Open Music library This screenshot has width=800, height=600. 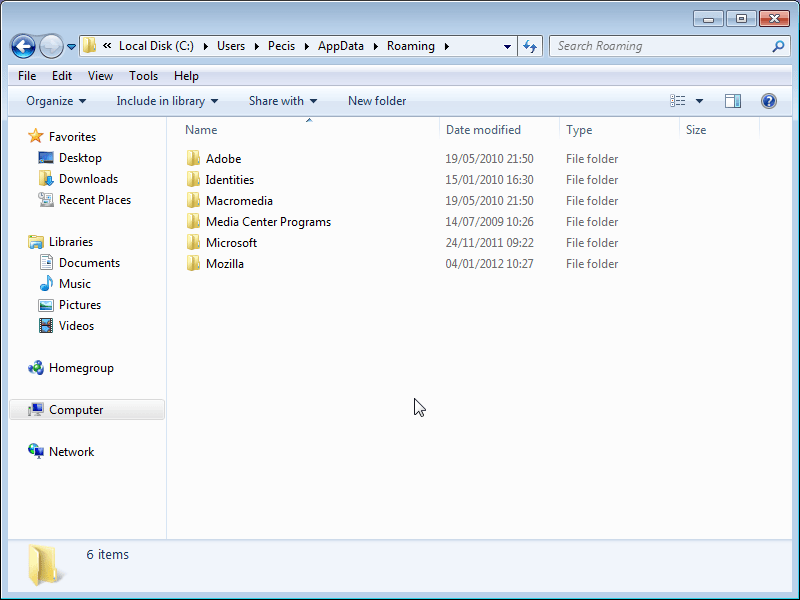pos(74,283)
